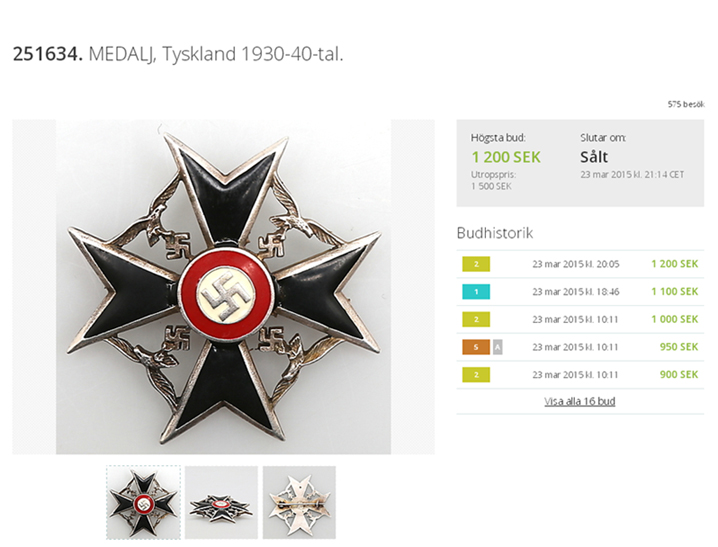Click the main medal product image
718x547 pixels.
223,287
